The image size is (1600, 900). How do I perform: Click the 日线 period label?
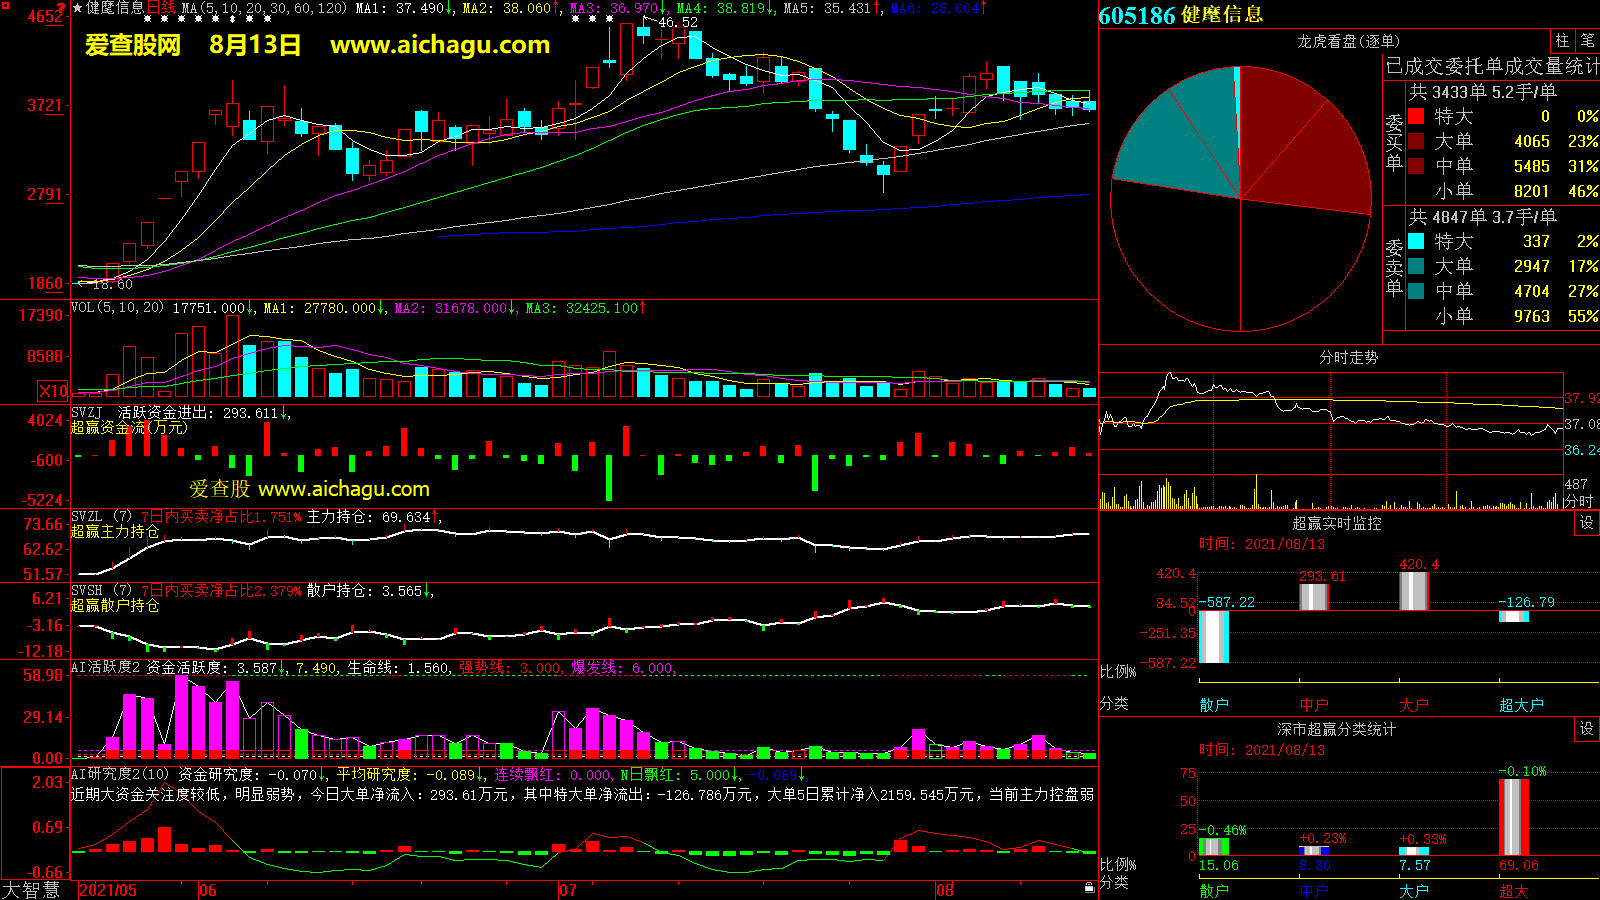tap(161, 8)
